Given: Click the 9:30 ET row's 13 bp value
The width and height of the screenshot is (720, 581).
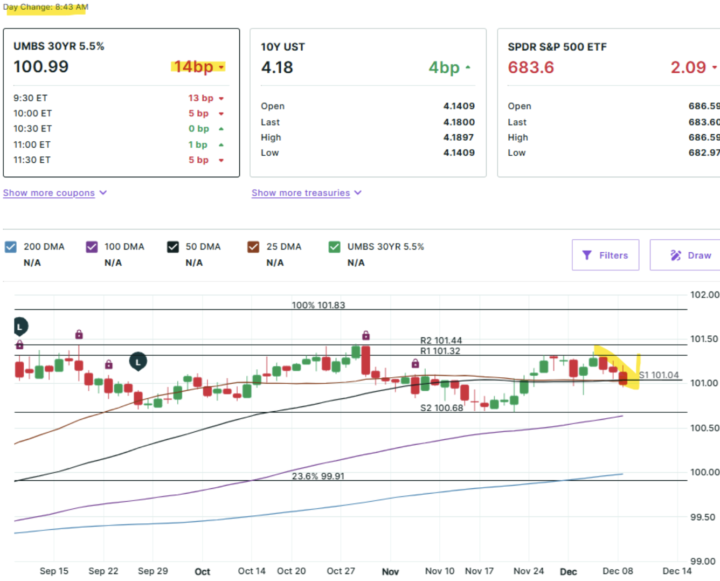Looking at the screenshot, I should coord(201,98).
